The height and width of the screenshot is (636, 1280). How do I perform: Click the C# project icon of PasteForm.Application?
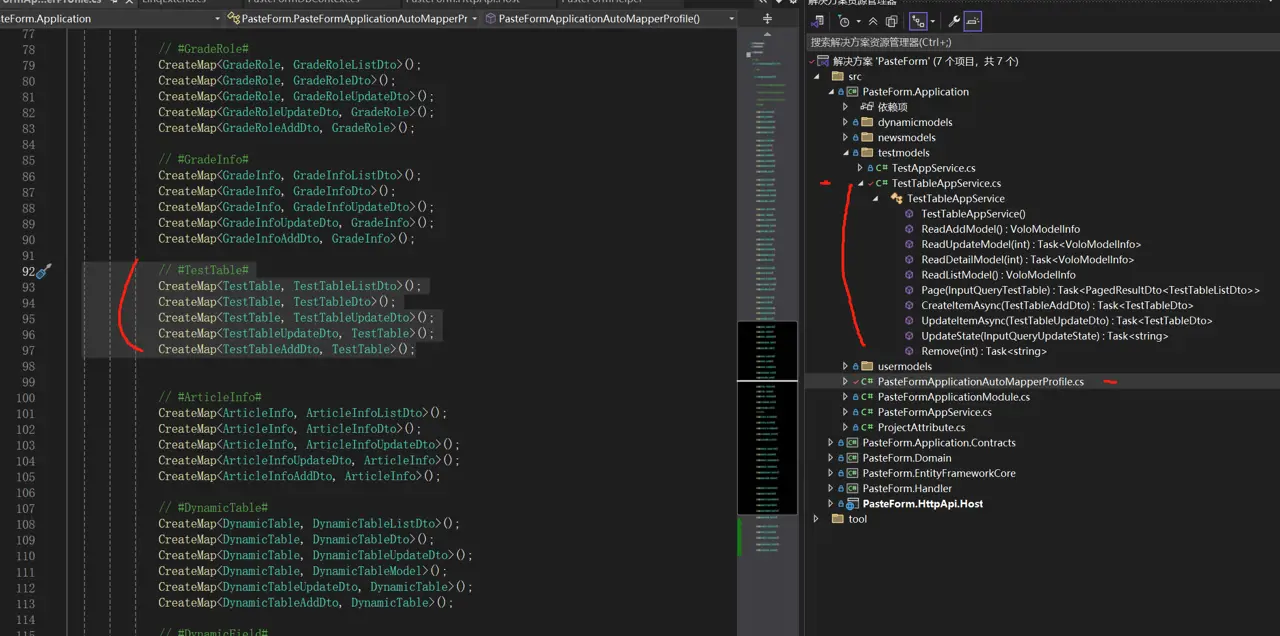853,92
